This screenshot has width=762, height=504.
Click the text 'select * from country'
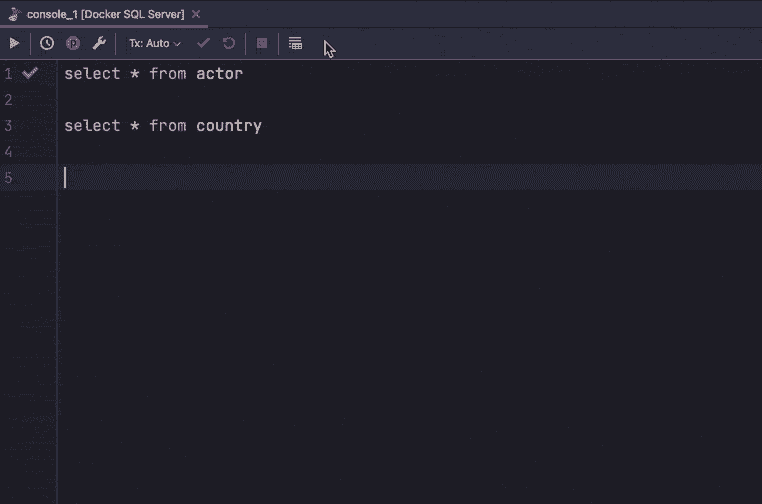tap(163, 126)
